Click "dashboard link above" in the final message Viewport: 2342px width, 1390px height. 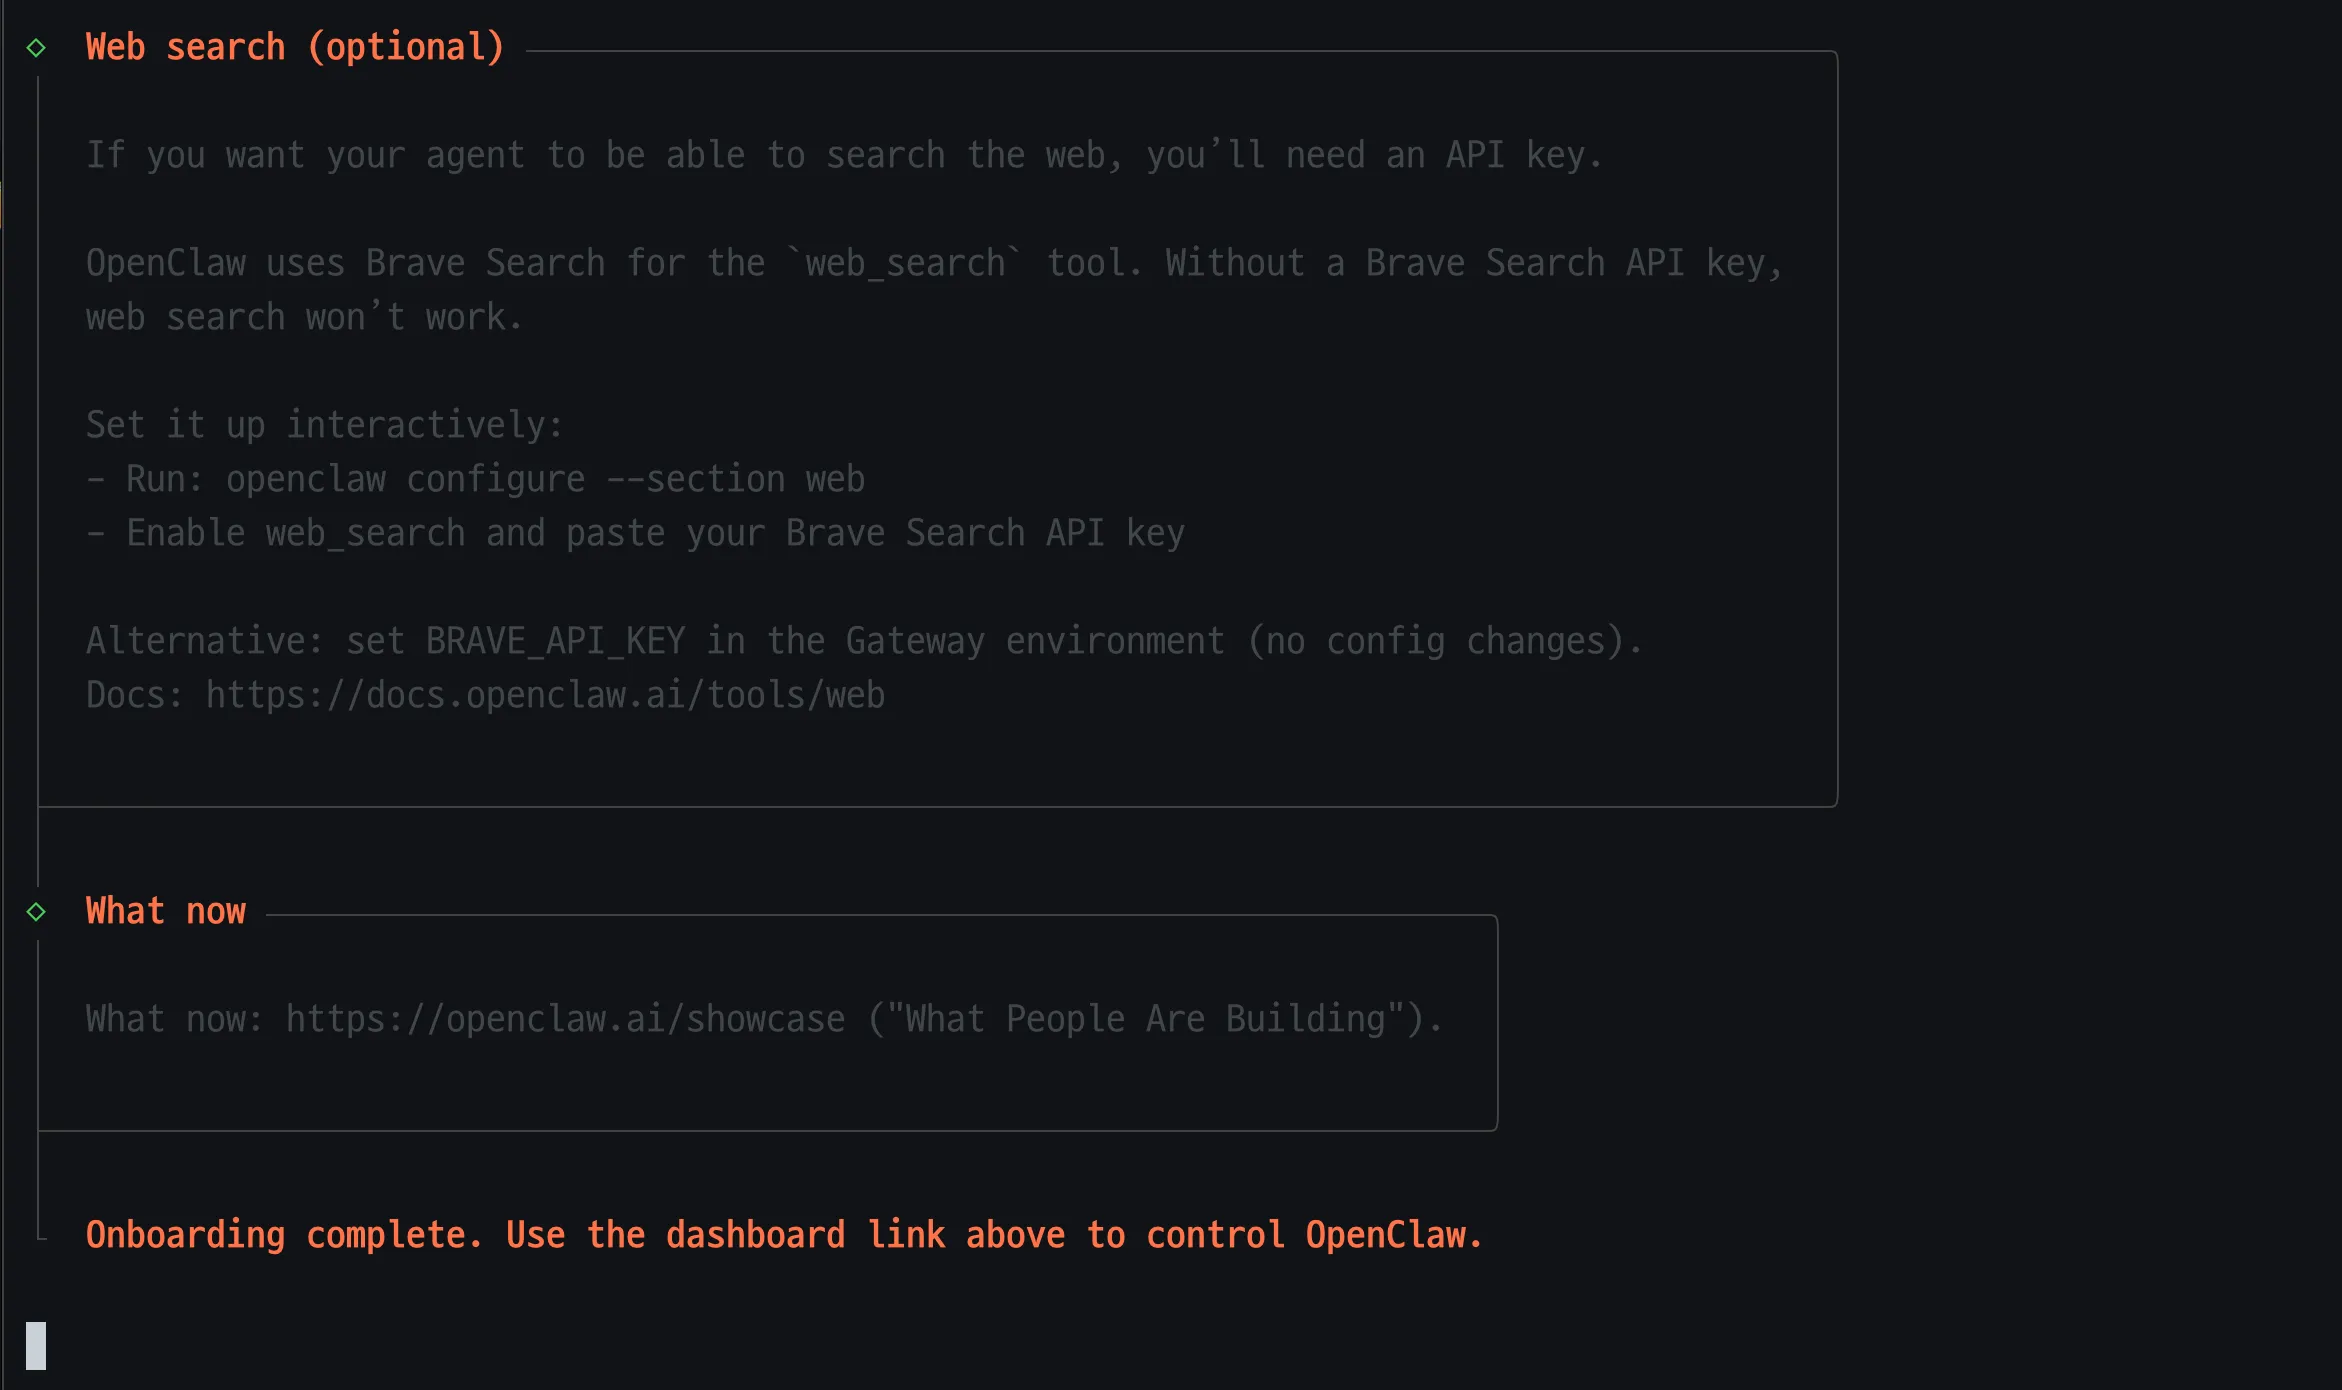pos(865,1236)
